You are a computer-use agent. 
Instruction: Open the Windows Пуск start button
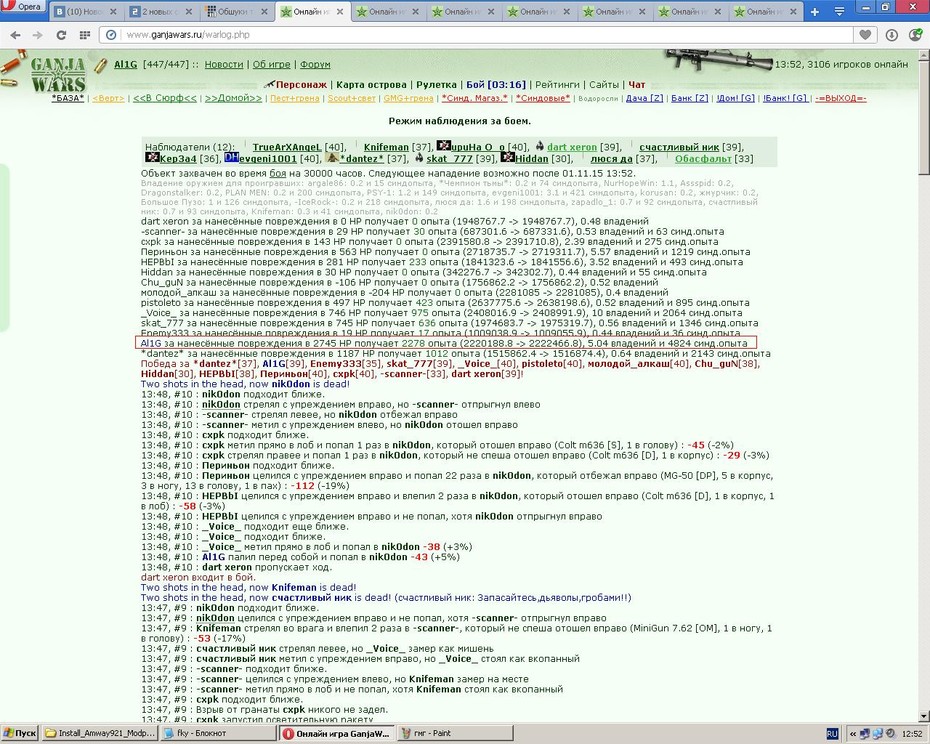(20, 733)
